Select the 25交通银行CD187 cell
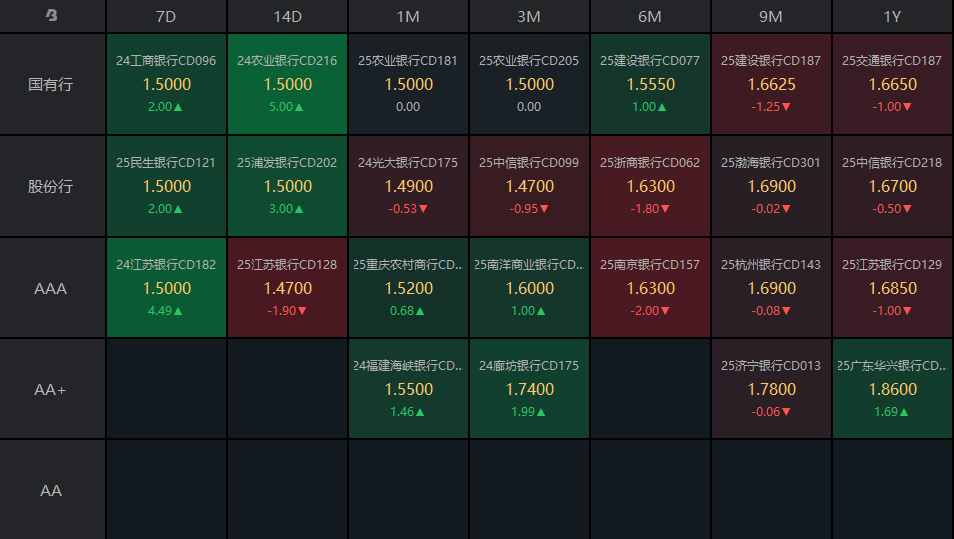Screen dimensions: 954x539 tap(892, 84)
